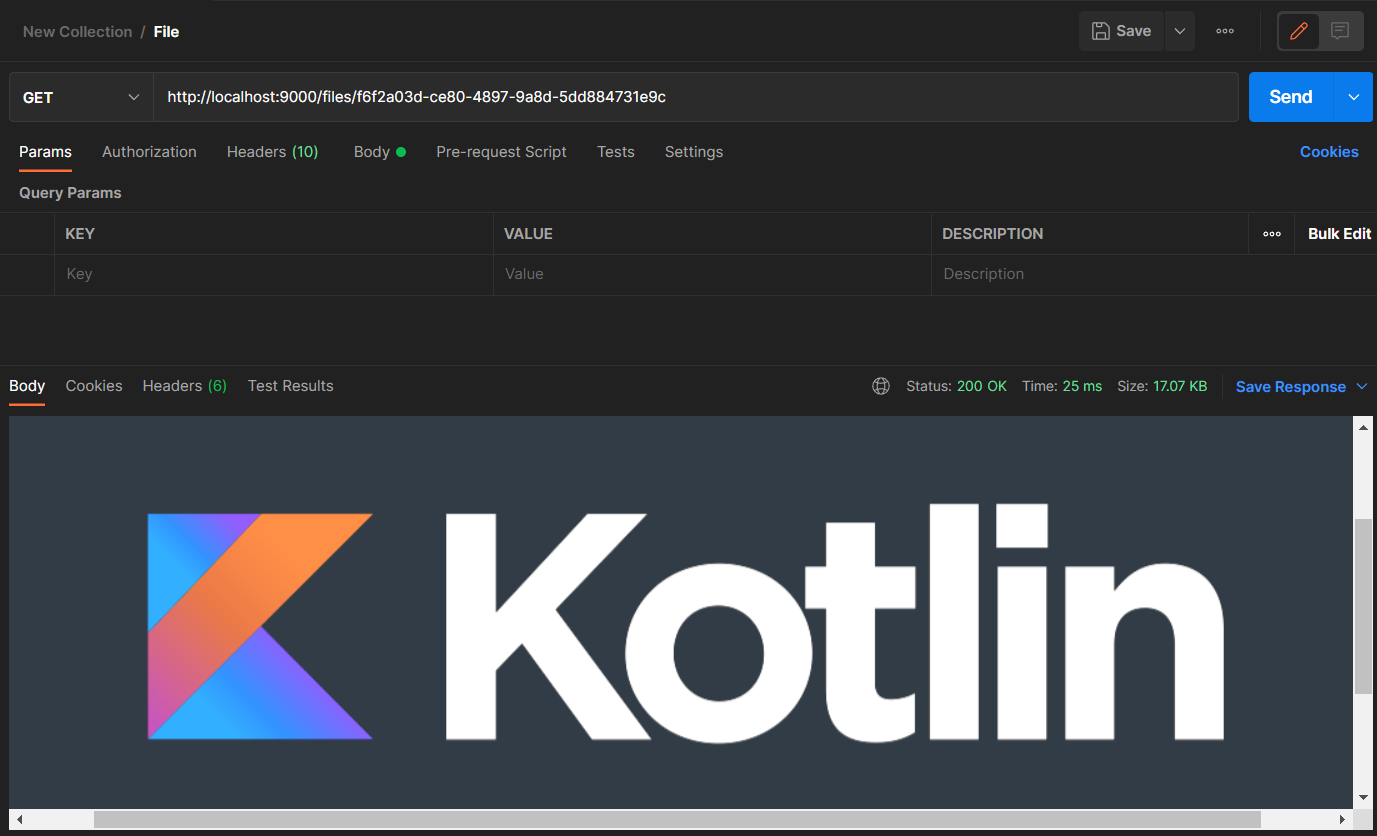Click New Collection in the breadcrumb

coord(77,31)
